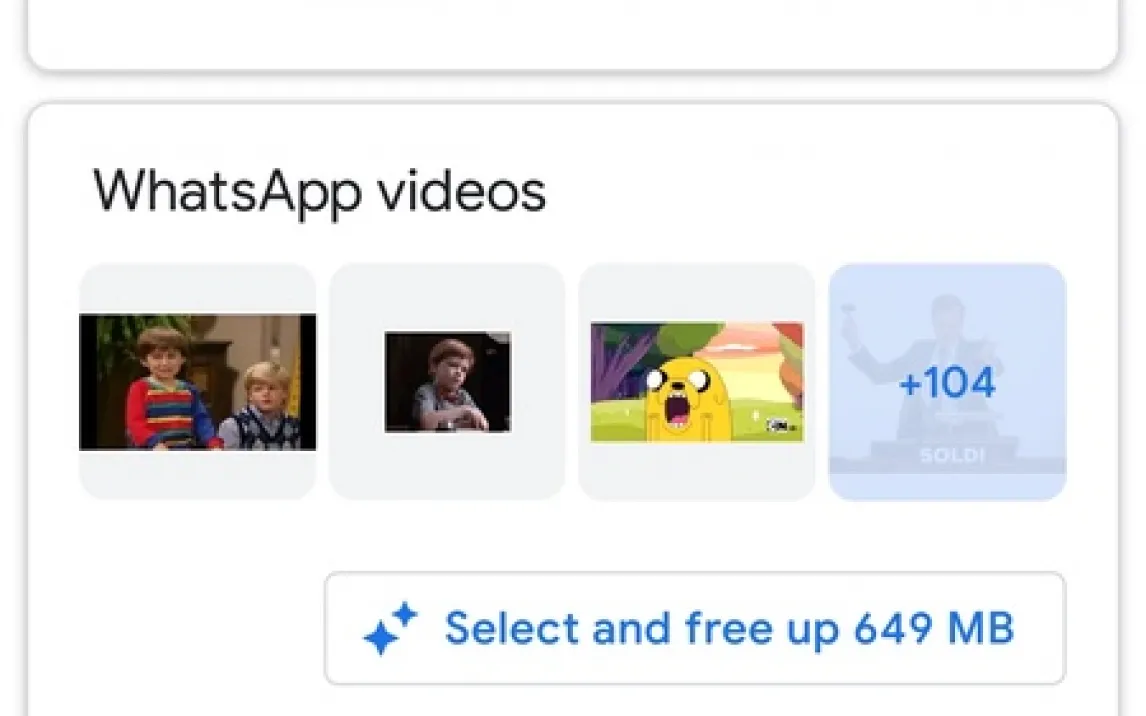The width and height of the screenshot is (1146, 716).
Task: Open the small video of a boy sitting
Action: [447, 381]
